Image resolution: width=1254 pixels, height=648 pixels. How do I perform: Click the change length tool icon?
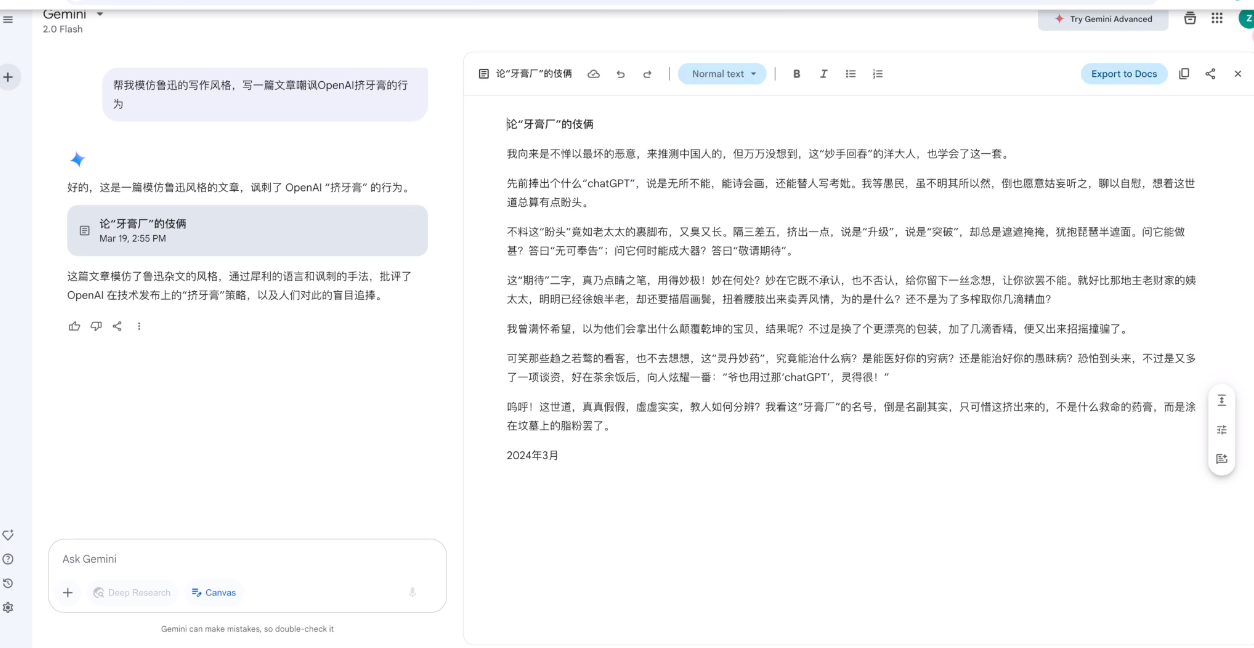coord(1221,400)
